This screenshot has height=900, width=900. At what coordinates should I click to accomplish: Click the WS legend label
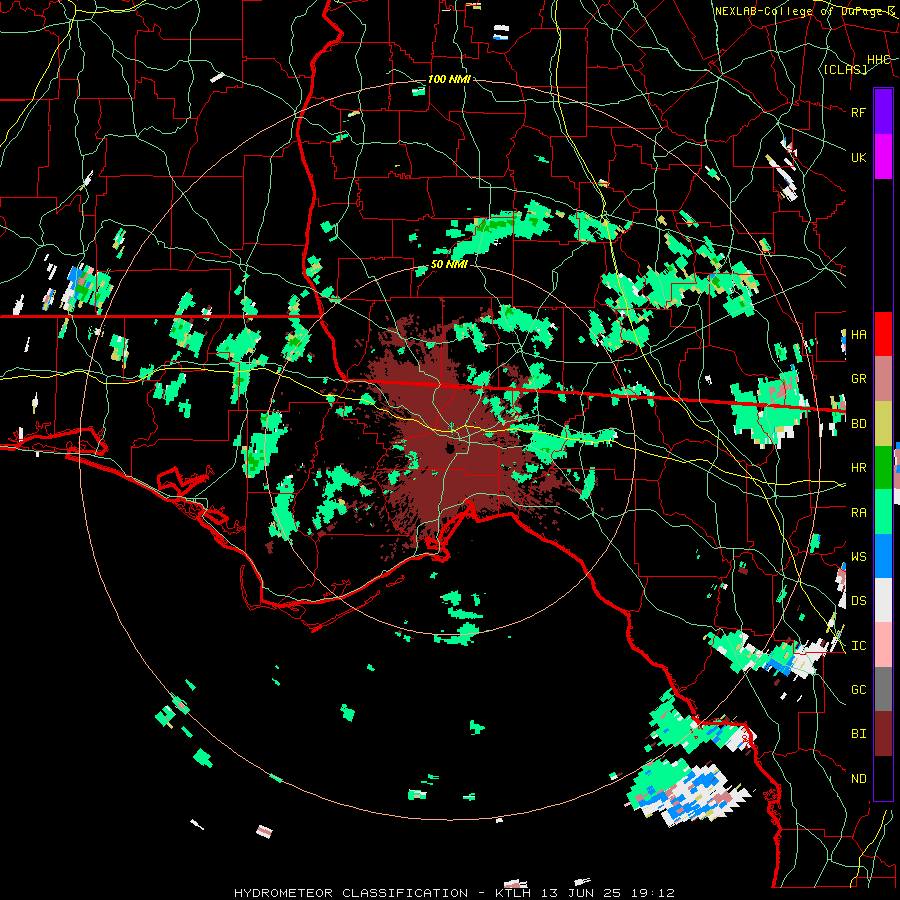point(858,556)
